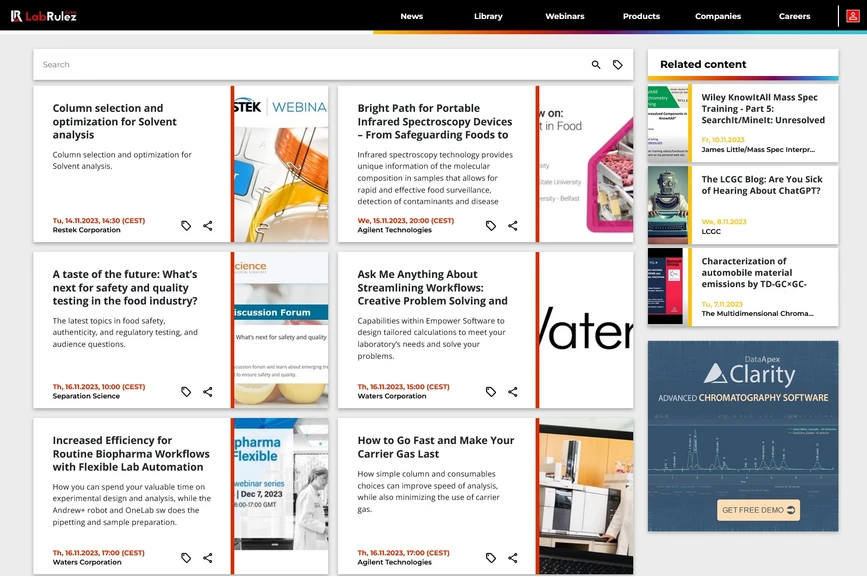Share the Ask Me Anything webinar

point(513,392)
